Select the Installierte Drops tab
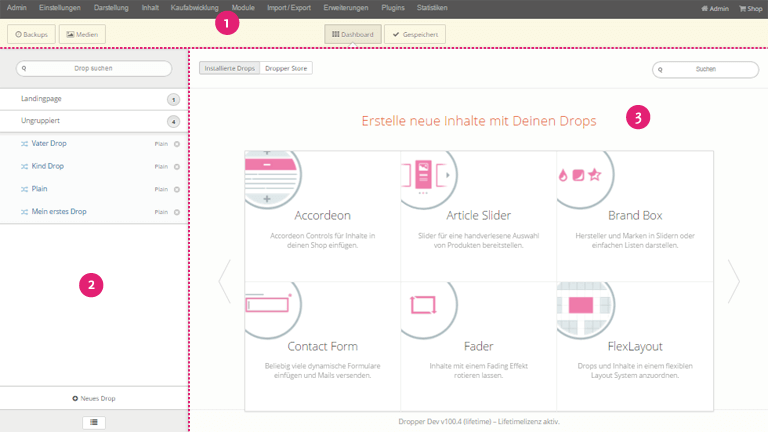Screen dimensions: 768x432 (x=229, y=69)
